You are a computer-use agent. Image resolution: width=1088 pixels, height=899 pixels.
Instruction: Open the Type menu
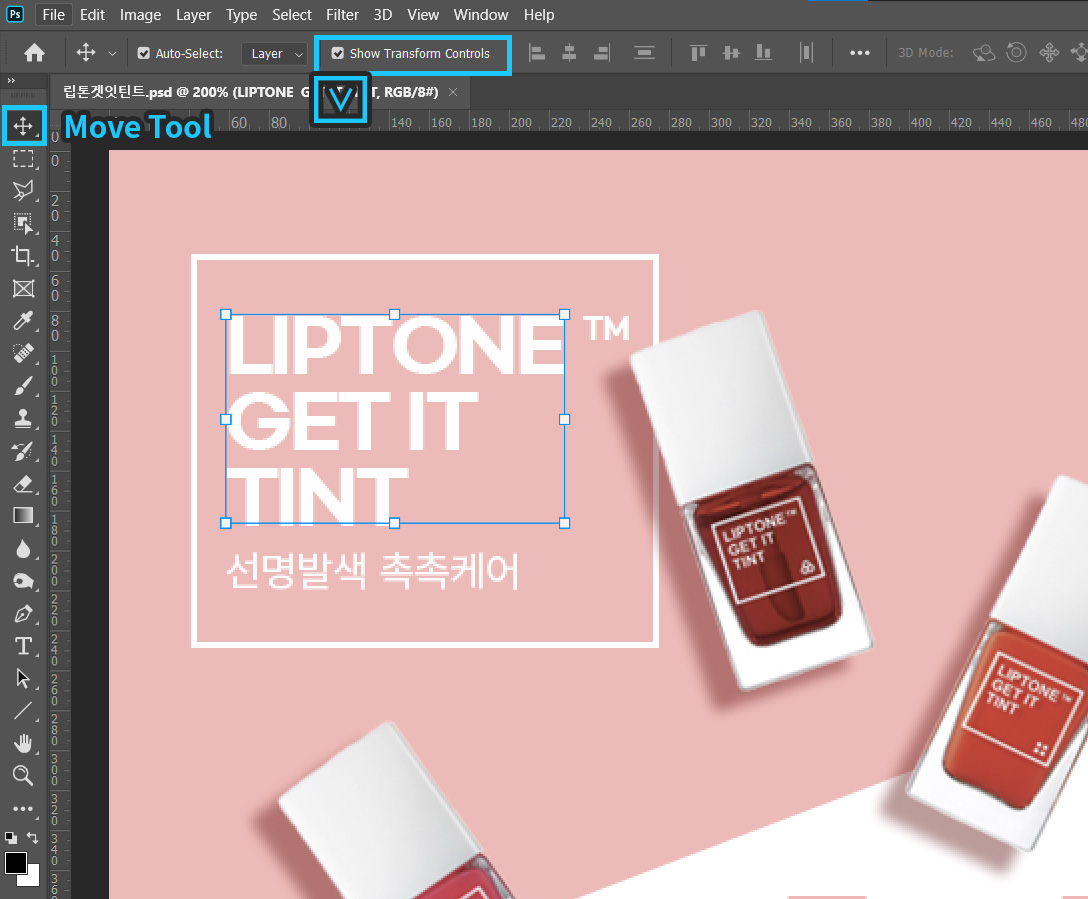pyautogui.click(x=241, y=15)
